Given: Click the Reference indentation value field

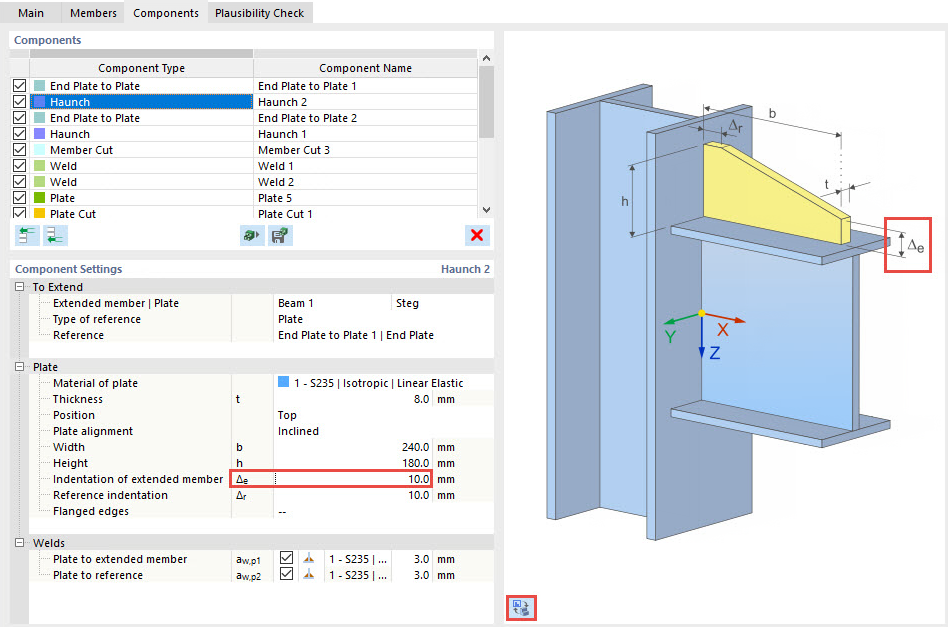Looking at the screenshot, I should point(352,495).
